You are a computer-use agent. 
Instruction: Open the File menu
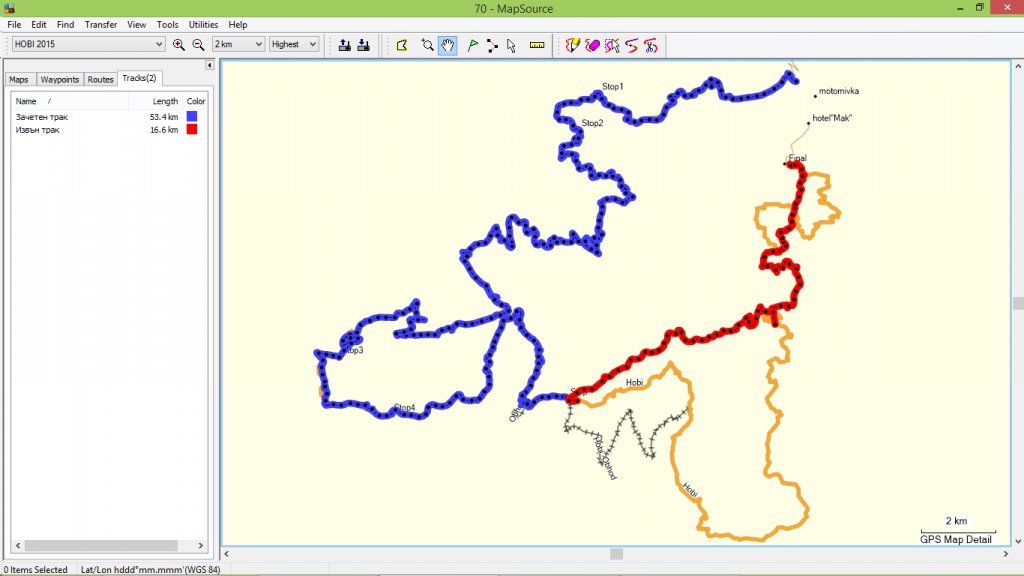(14, 24)
